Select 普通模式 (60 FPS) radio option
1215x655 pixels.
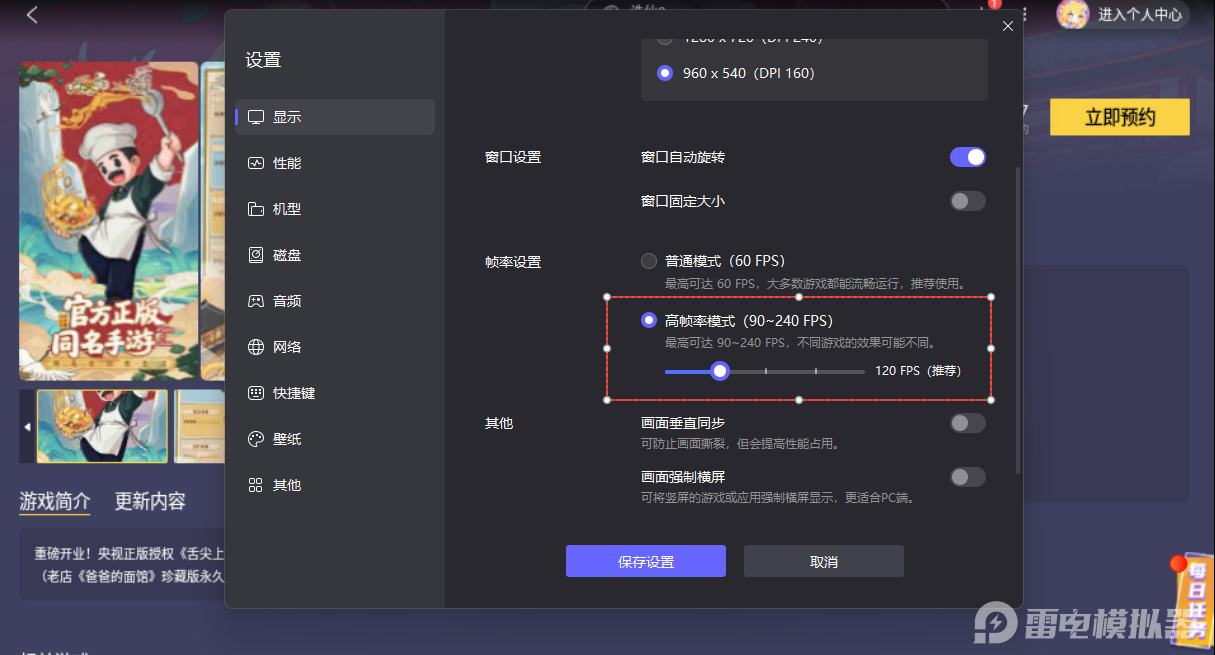pyautogui.click(x=648, y=260)
